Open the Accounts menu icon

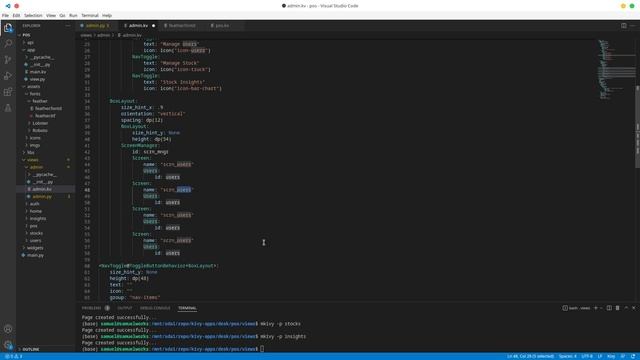tap(8, 329)
